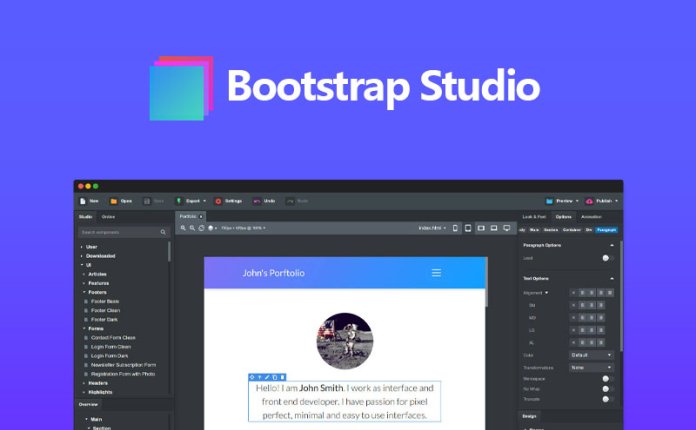Image resolution: width=696 pixels, height=430 pixels.
Task: Select the laptop viewport icon
Action: click(494, 228)
